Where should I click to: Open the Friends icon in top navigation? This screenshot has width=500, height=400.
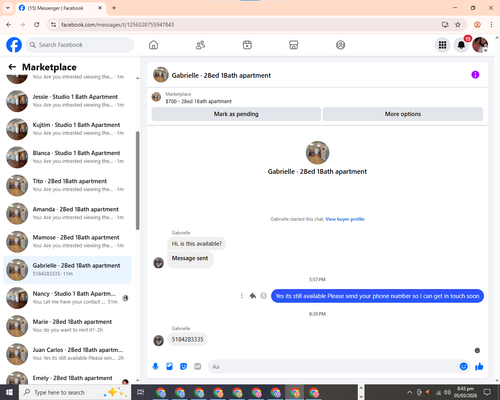(200, 45)
